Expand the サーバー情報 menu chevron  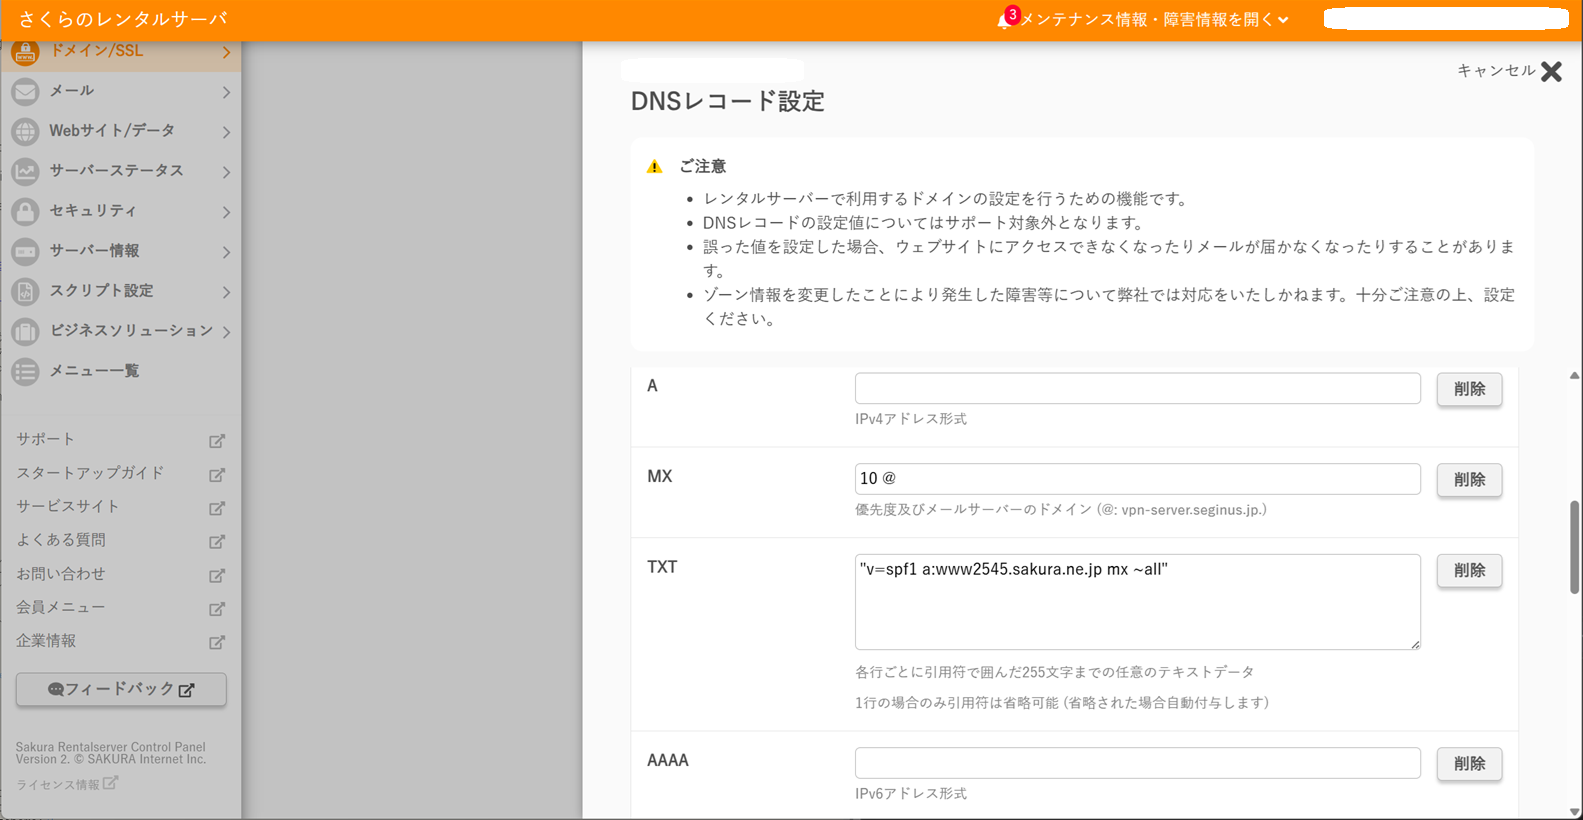tap(226, 252)
